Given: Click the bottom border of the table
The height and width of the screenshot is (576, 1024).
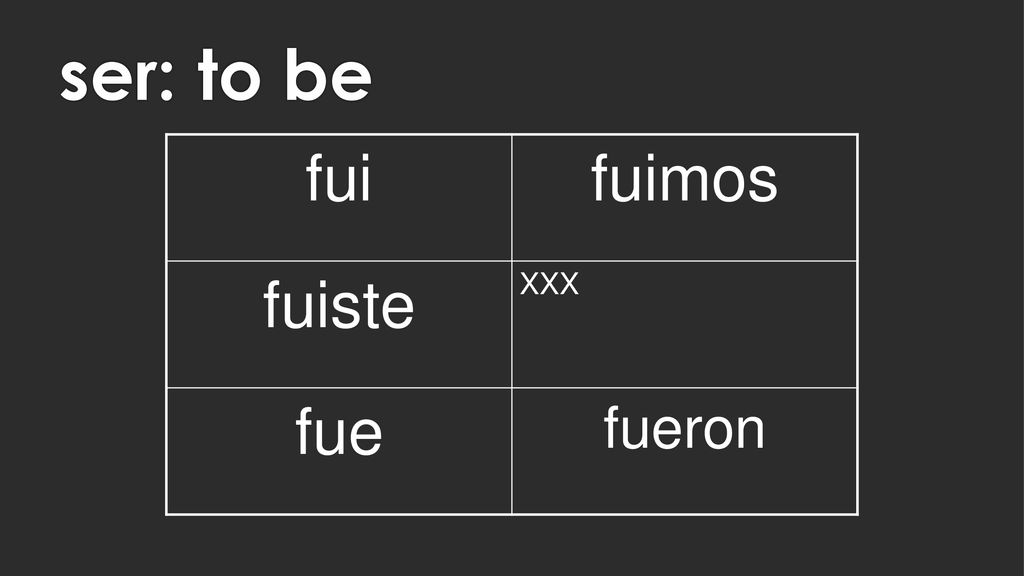Looking at the screenshot, I should [512, 515].
